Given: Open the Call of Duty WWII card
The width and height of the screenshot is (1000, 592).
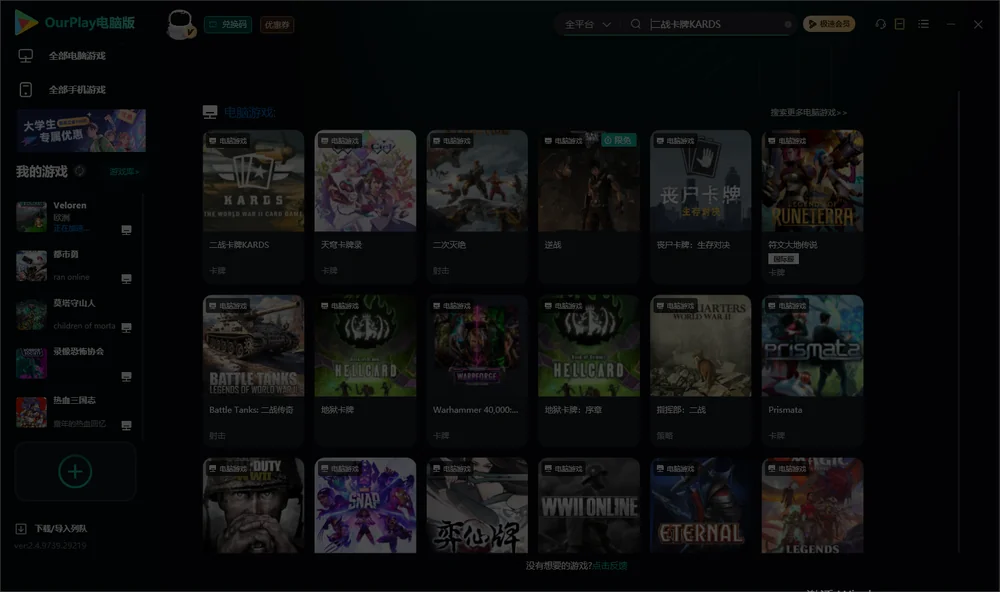Looking at the screenshot, I should [253, 505].
